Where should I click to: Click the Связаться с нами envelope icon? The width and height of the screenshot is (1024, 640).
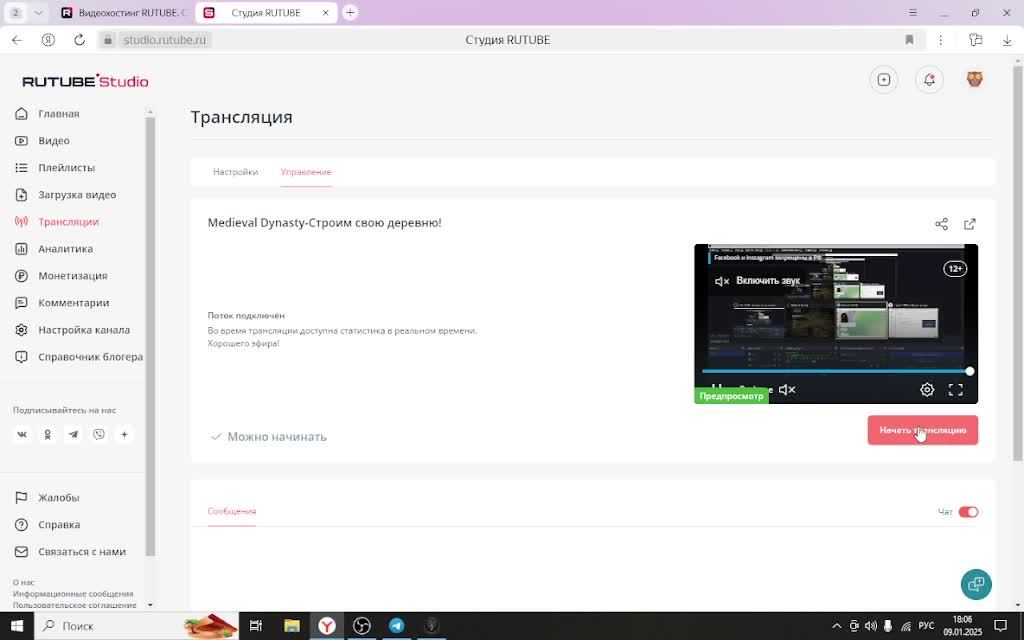[x=22, y=552]
